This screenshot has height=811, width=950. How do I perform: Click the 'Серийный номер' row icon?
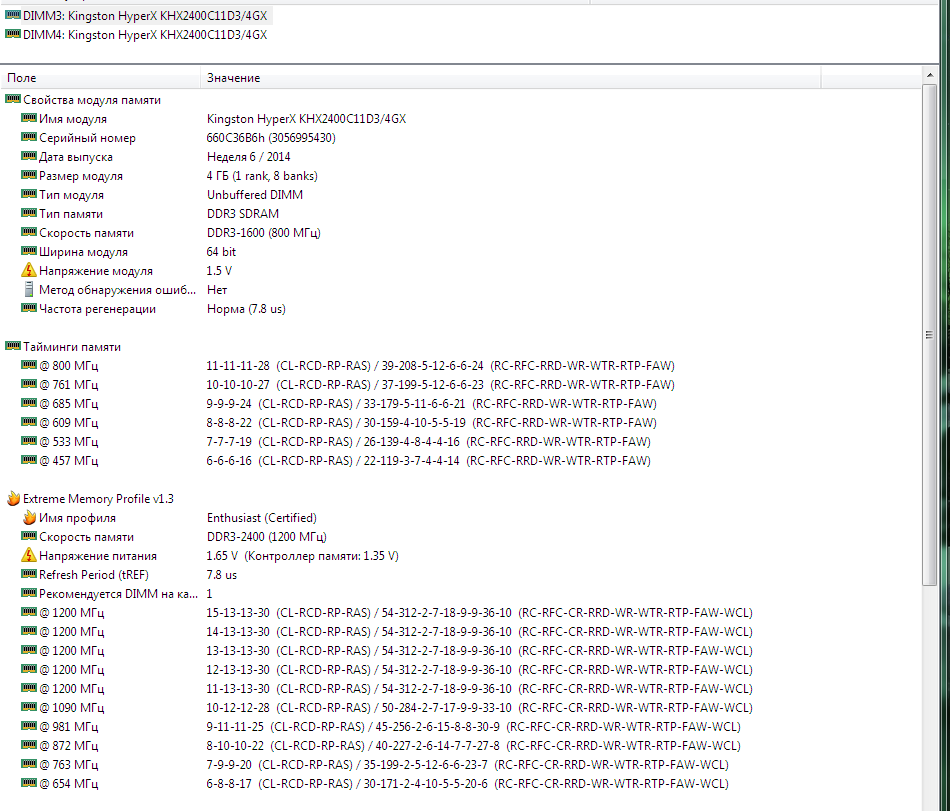(x=28, y=137)
